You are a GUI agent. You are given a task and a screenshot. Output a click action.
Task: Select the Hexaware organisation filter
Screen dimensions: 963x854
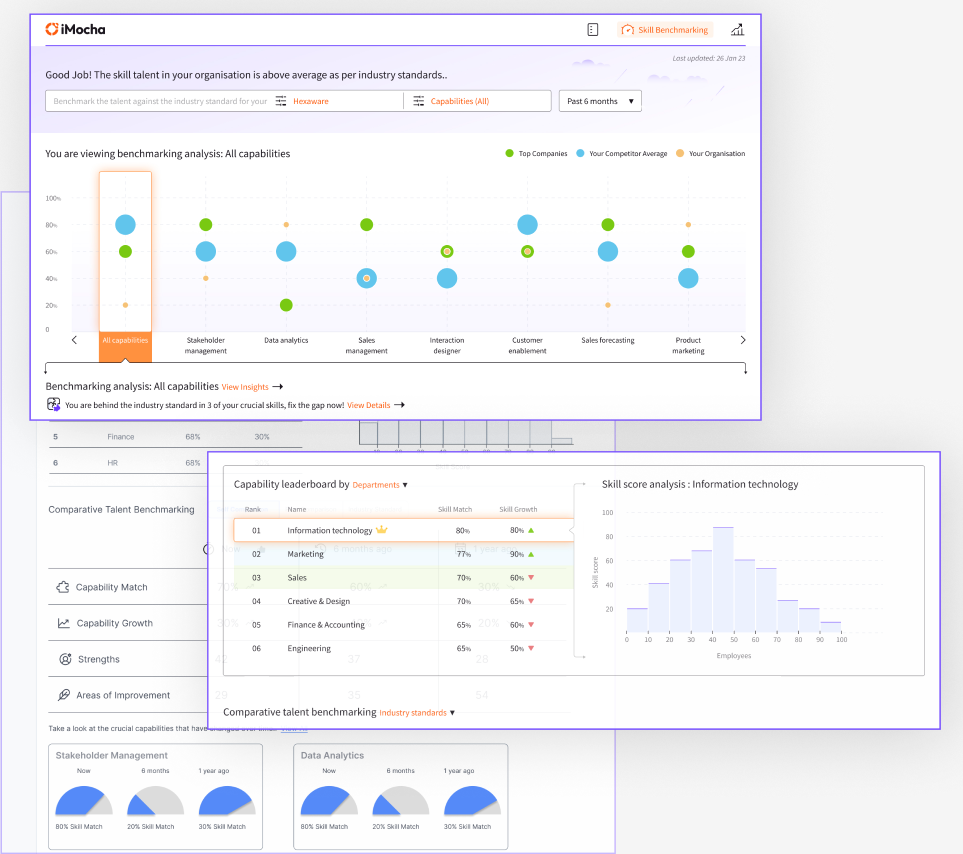click(311, 101)
